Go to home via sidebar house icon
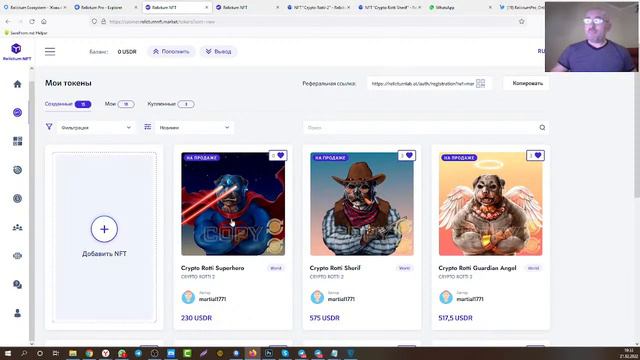The width and height of the screenshot is (640, 360). pos(17,84)
